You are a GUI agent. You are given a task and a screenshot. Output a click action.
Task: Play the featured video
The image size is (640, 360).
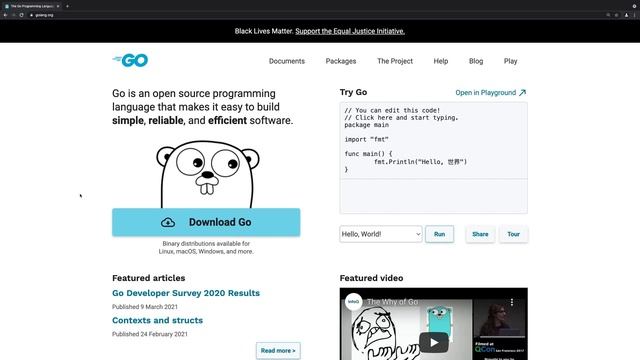click(433, 342)
